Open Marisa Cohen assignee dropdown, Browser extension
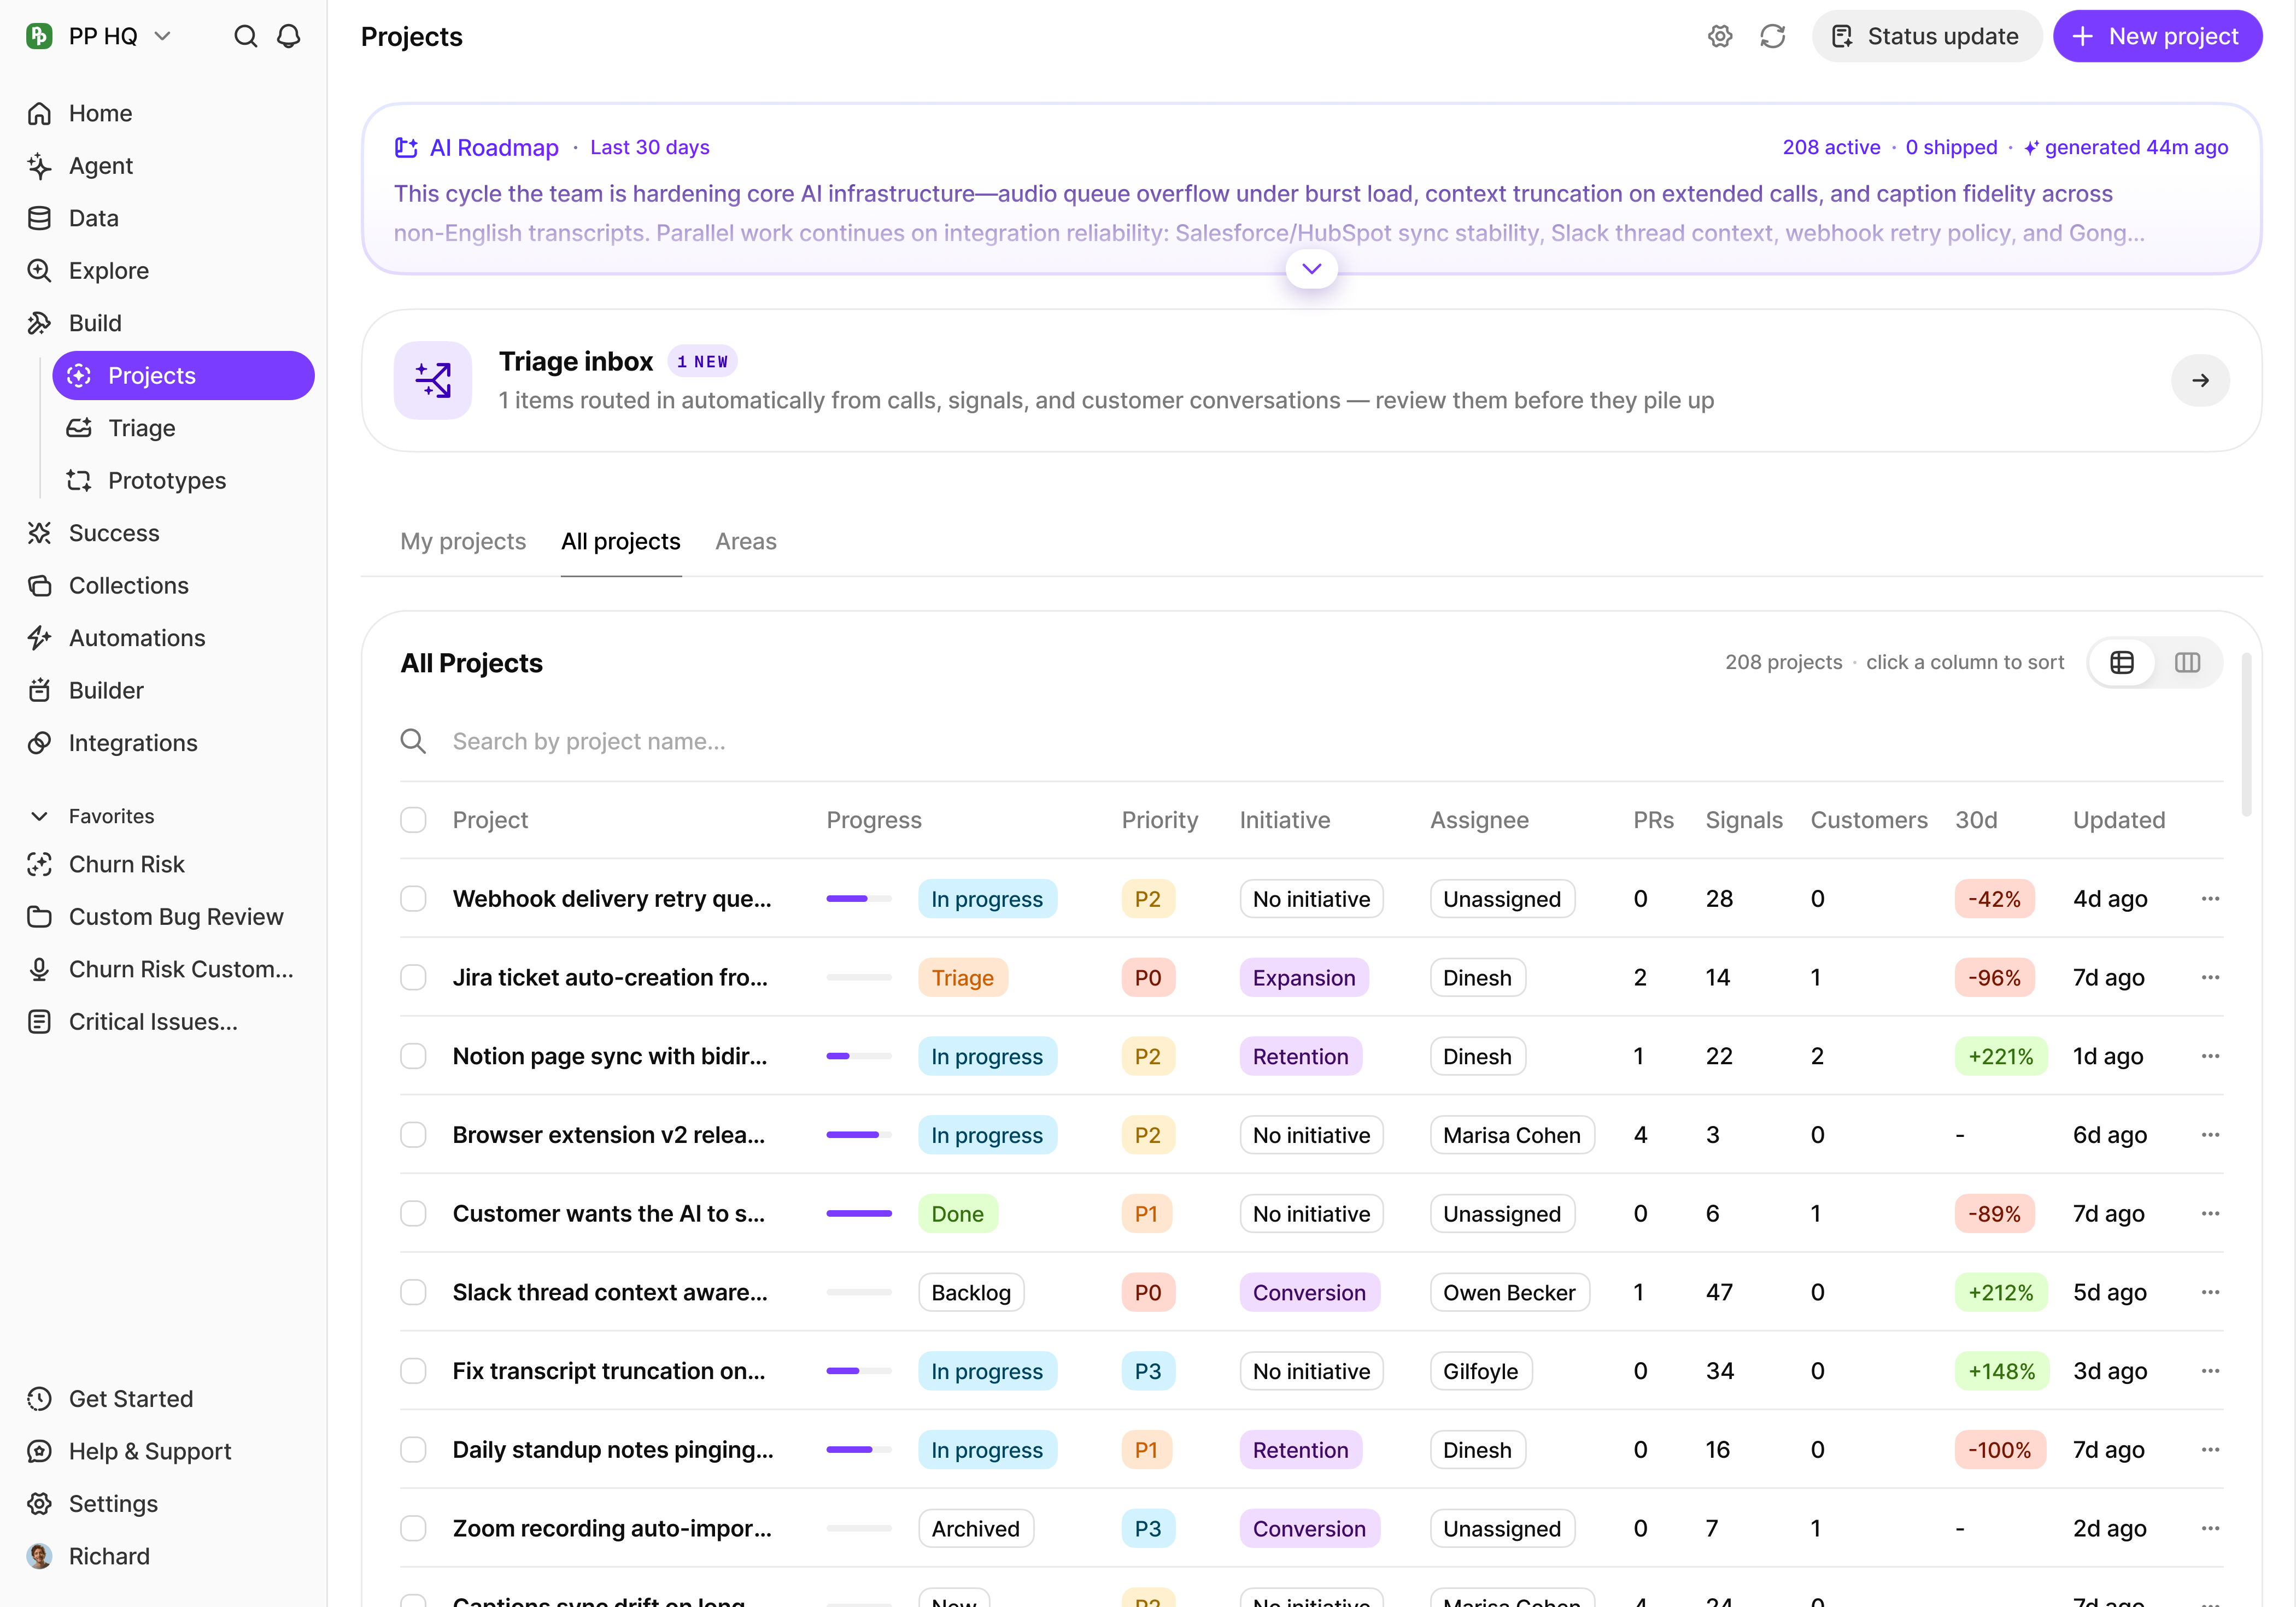Viewport: 2296px width, 1607px height. click(1511, 1135)
